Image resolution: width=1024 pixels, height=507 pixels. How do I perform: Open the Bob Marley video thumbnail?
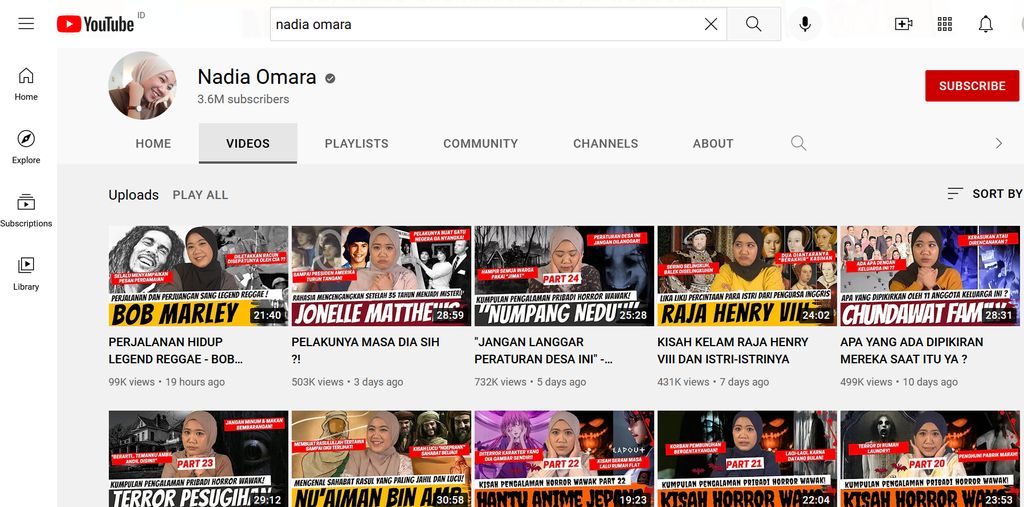coord(198,276)
